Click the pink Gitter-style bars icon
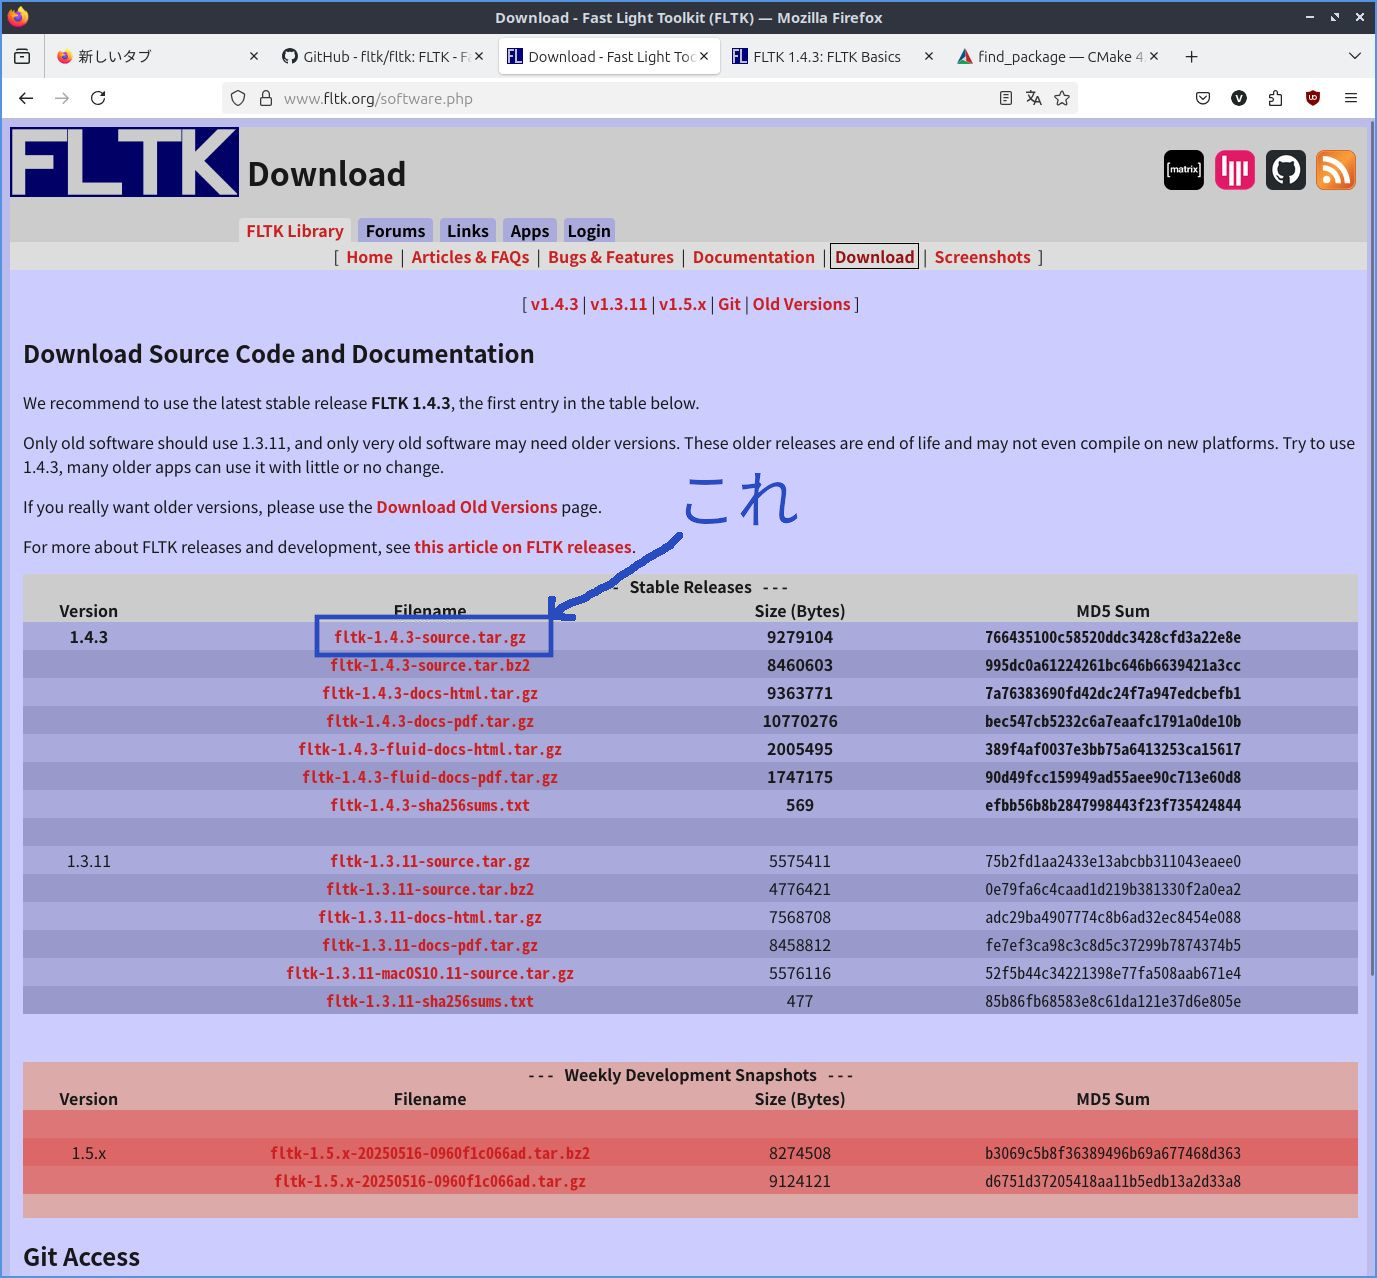 [x=1234, y=170]
